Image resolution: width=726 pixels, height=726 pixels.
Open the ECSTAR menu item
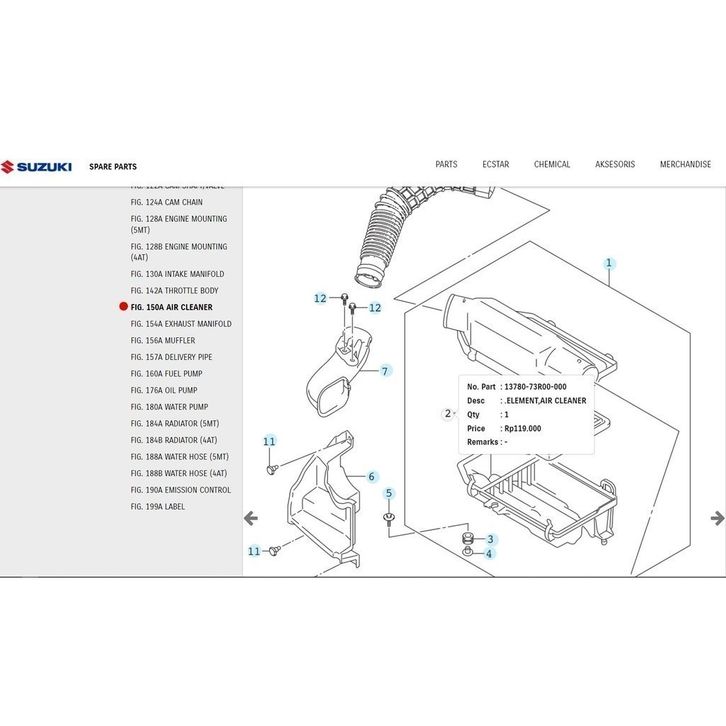pos(495,165)
